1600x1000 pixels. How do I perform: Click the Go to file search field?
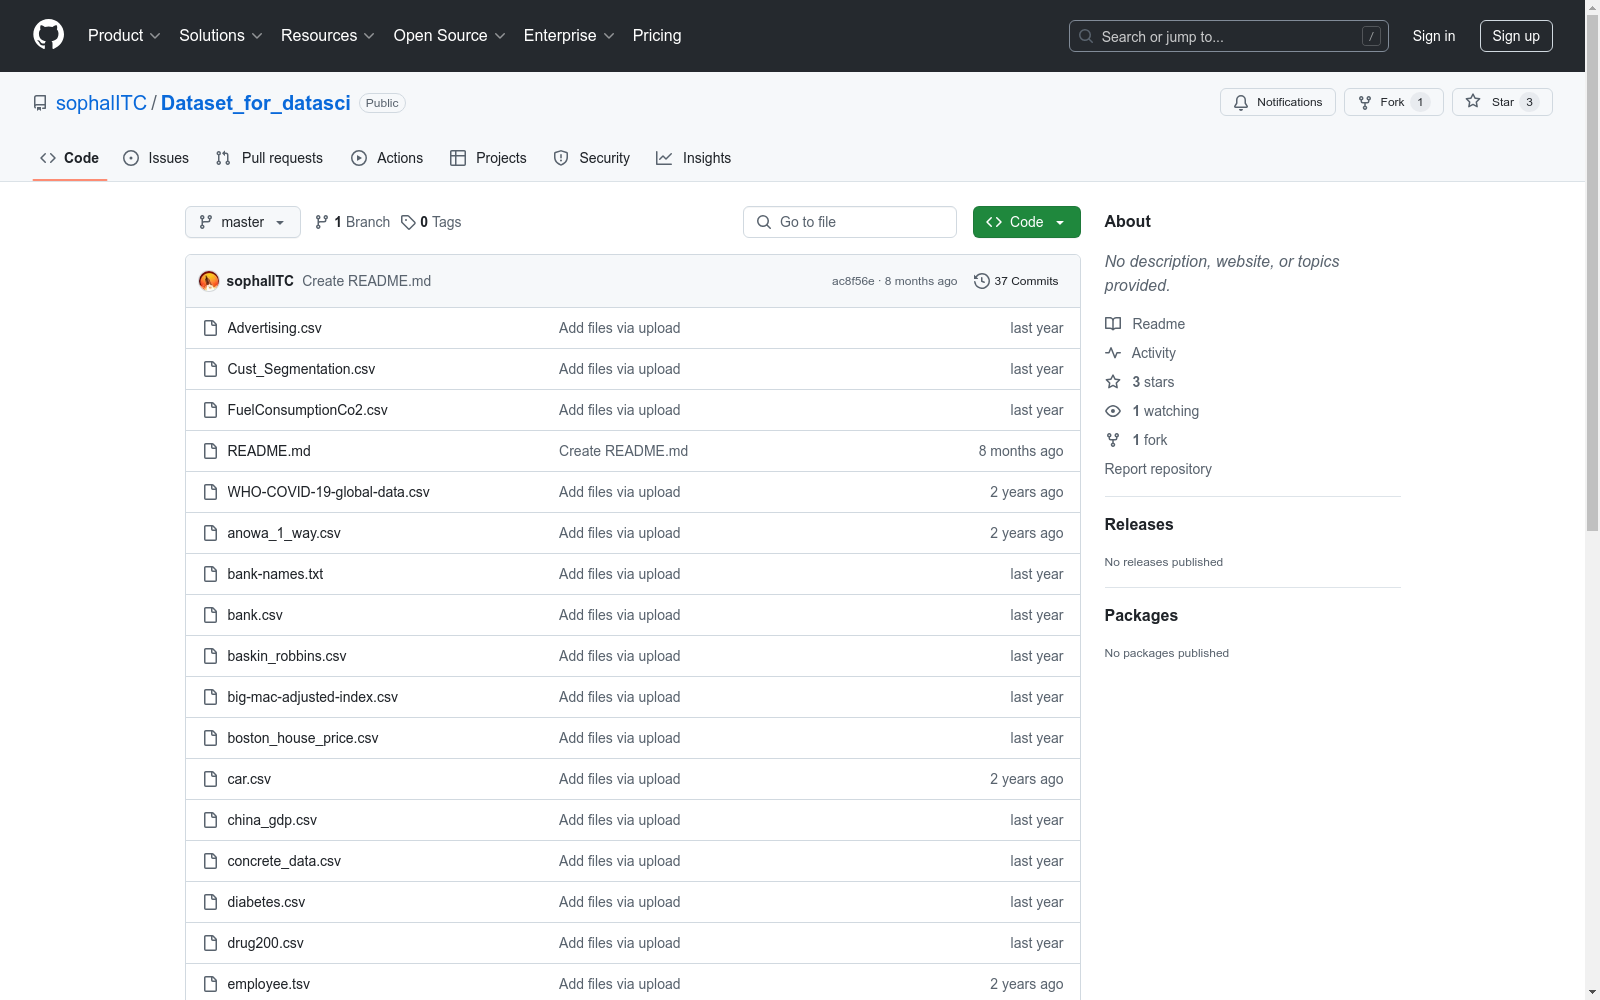(850, 222)
